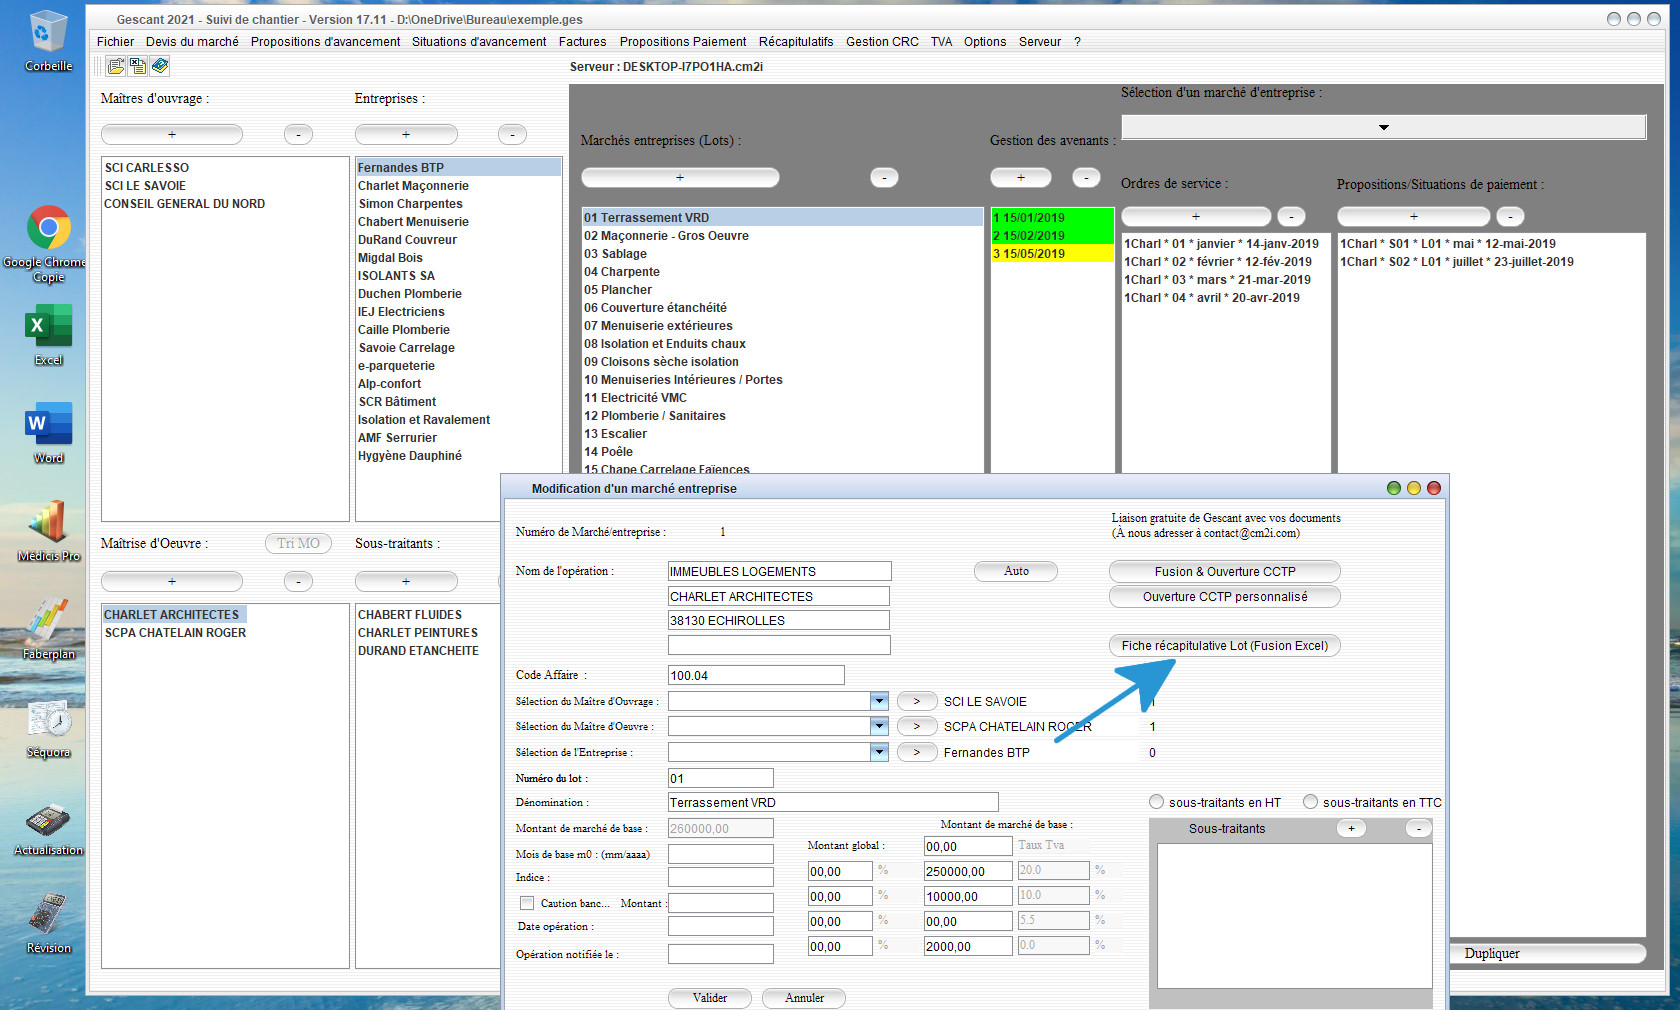Click the Annuler button
The height and width of the screenshot is (1010, 1680).
(804, 998)
